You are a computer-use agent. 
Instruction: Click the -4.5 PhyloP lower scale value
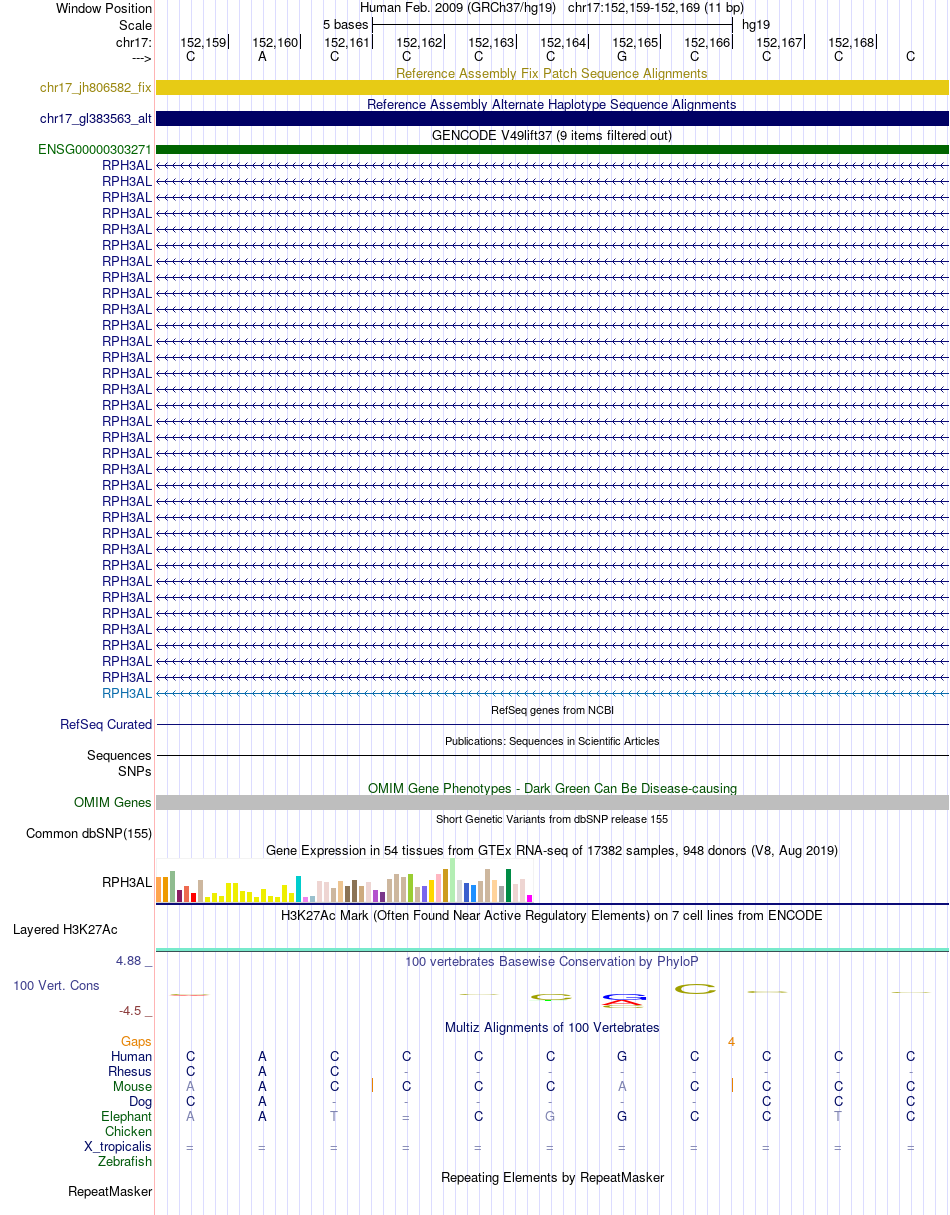point(136,1010)
